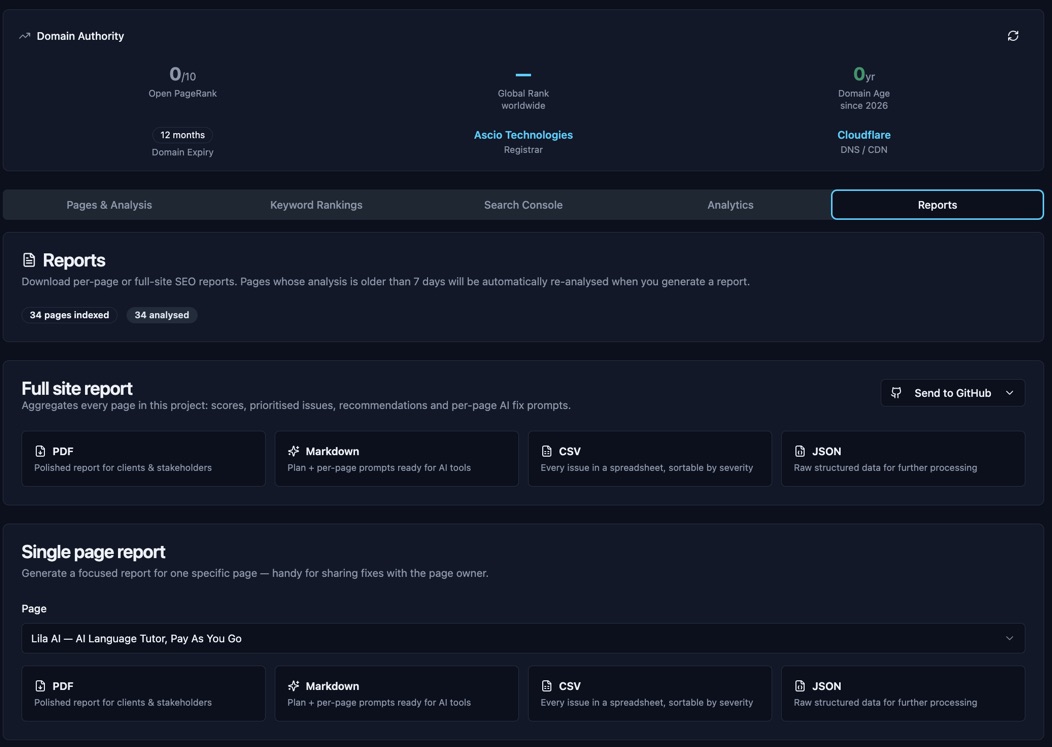
Task: Open the Ascio Technologies registrar link
Action: point(523,135)
